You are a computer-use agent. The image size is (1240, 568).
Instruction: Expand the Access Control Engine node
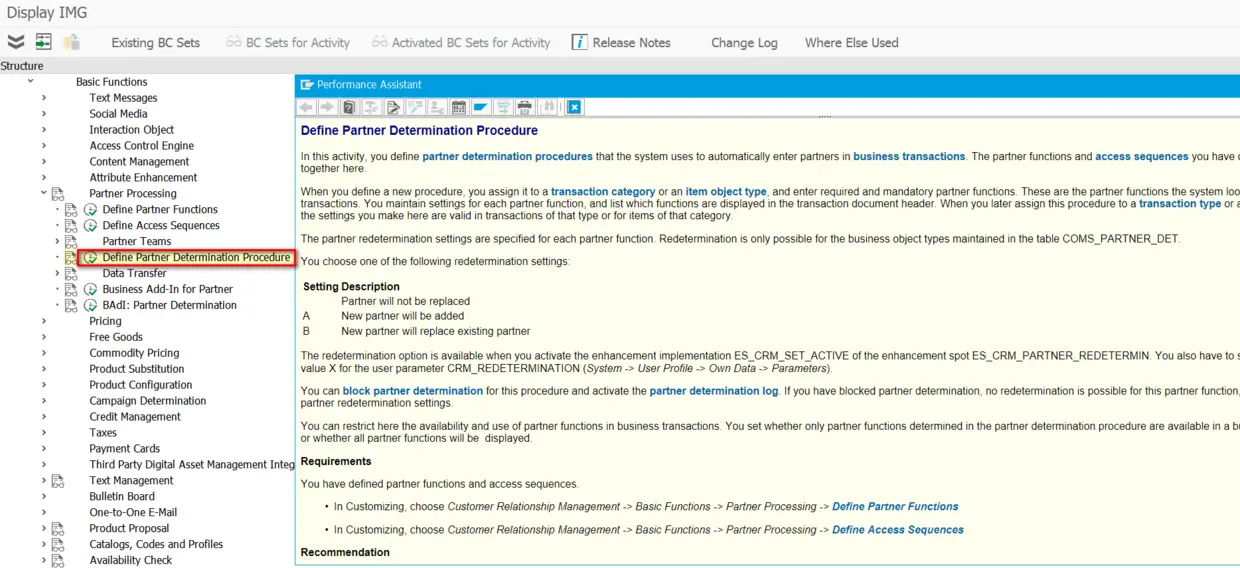click(x=44, y=145)
